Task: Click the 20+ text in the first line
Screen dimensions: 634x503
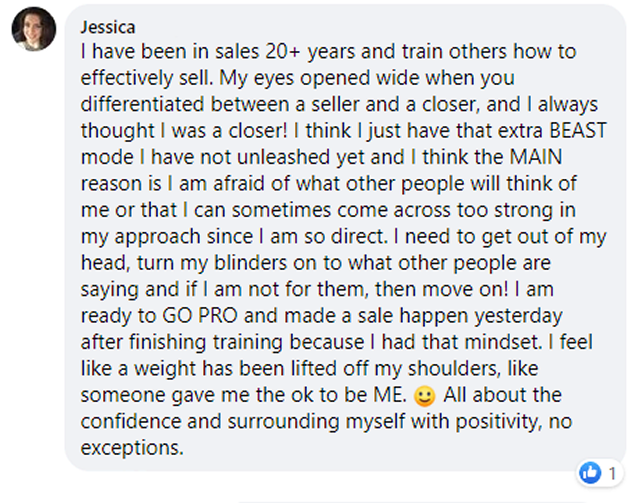Action: click(283, 51)
